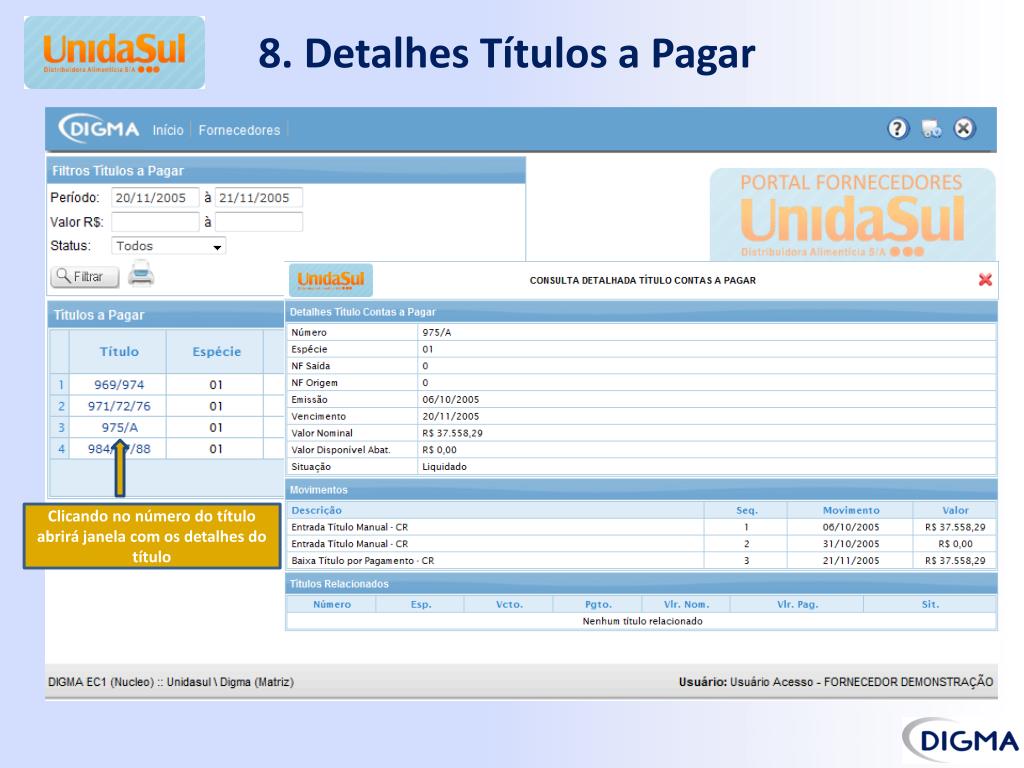Screen dimensions: 1024x768
Task: Click the Seq. column header
Action: (x=746, y=510)
